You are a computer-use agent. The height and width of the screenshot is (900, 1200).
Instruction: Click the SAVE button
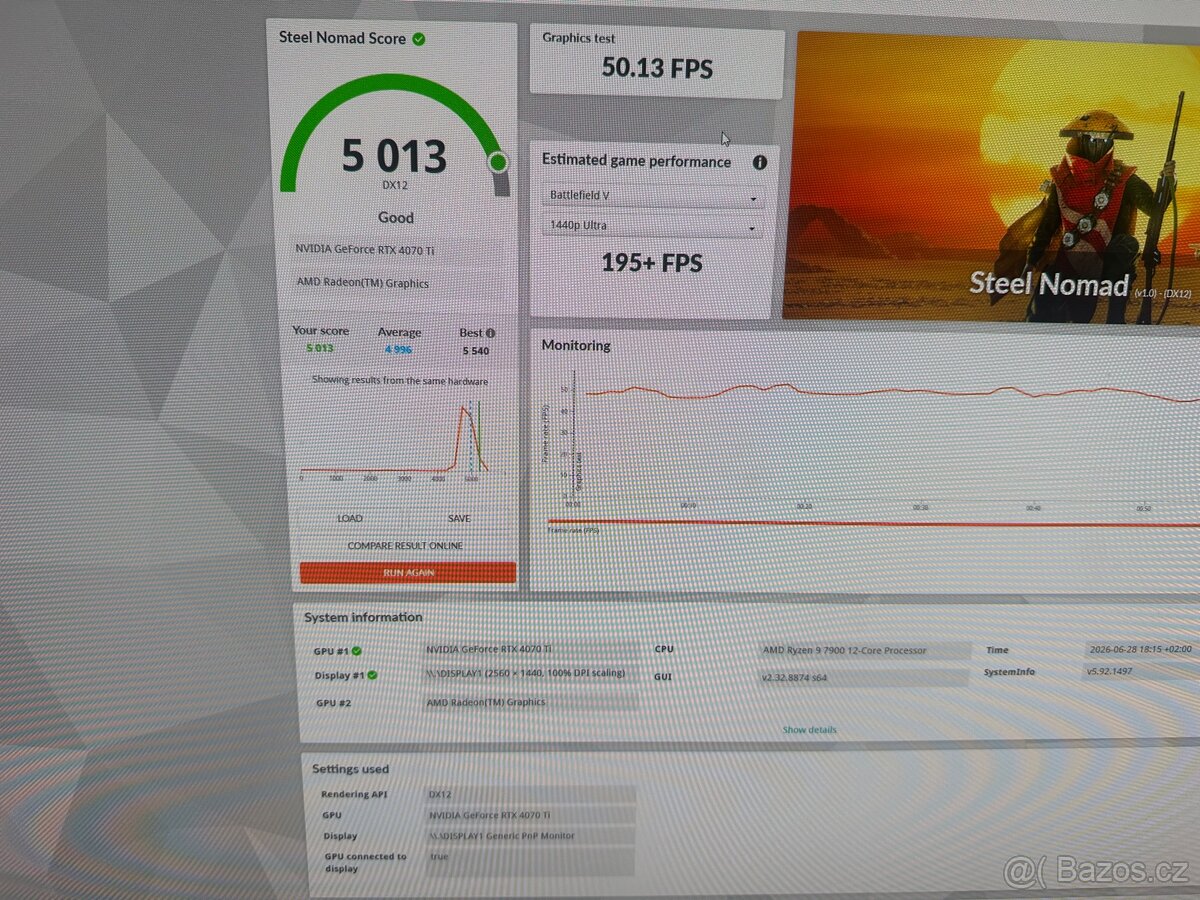click(x=459, y=518)
